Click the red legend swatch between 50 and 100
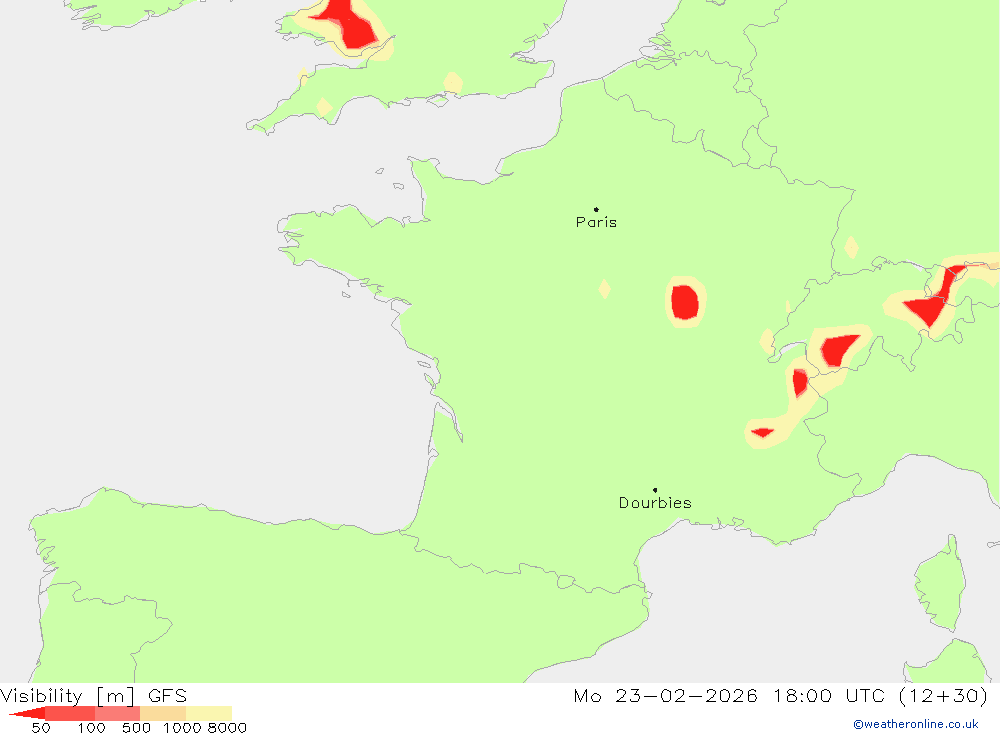Image resolution: width=1000 pixels, height=733 pixels. 70,713
